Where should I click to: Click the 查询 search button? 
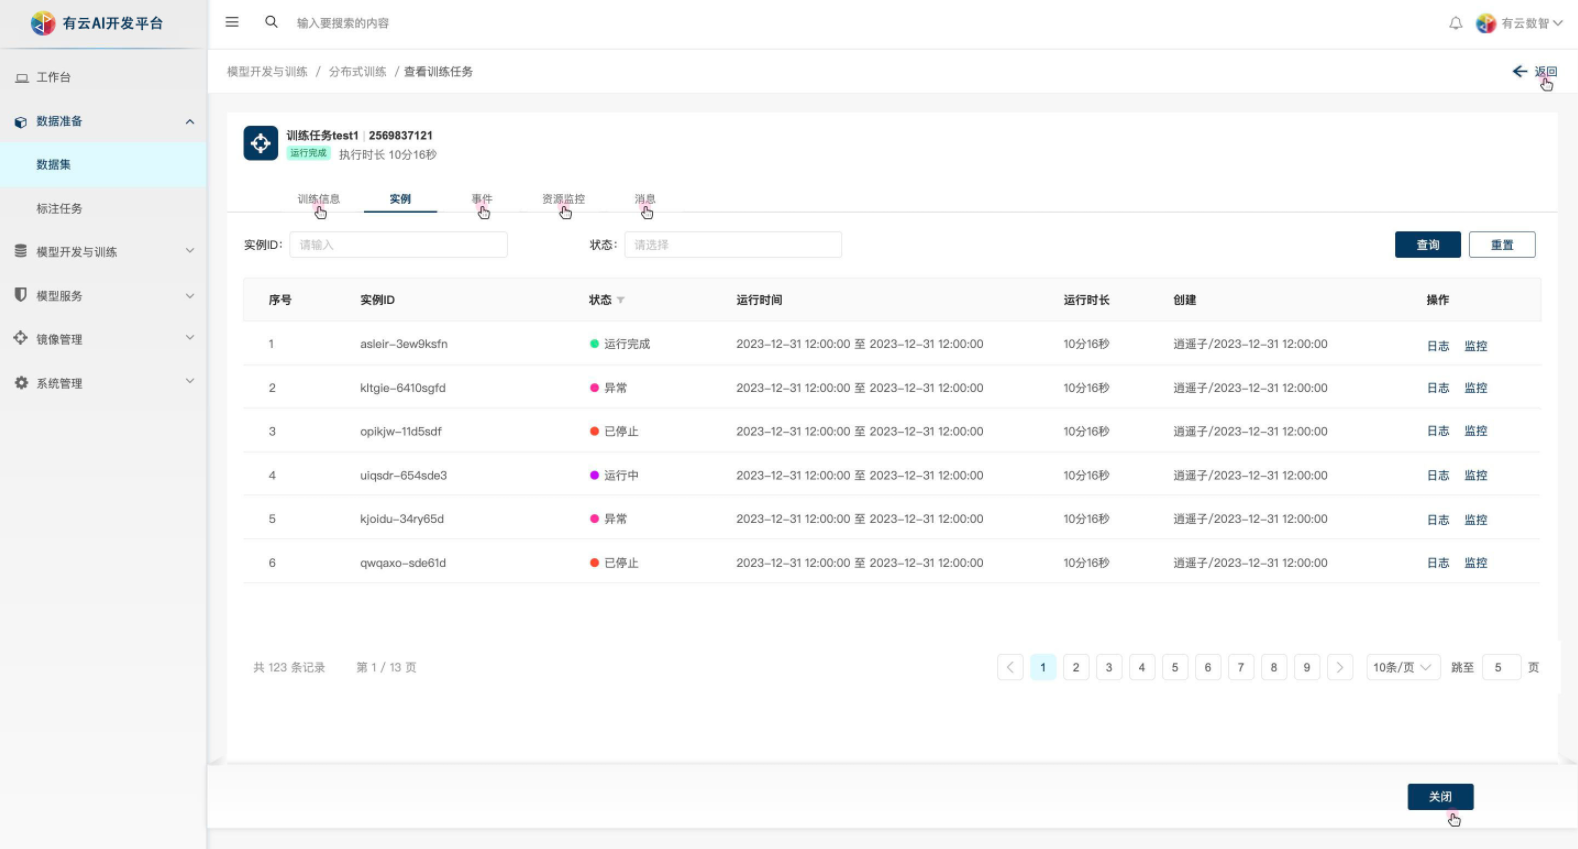1427,245
